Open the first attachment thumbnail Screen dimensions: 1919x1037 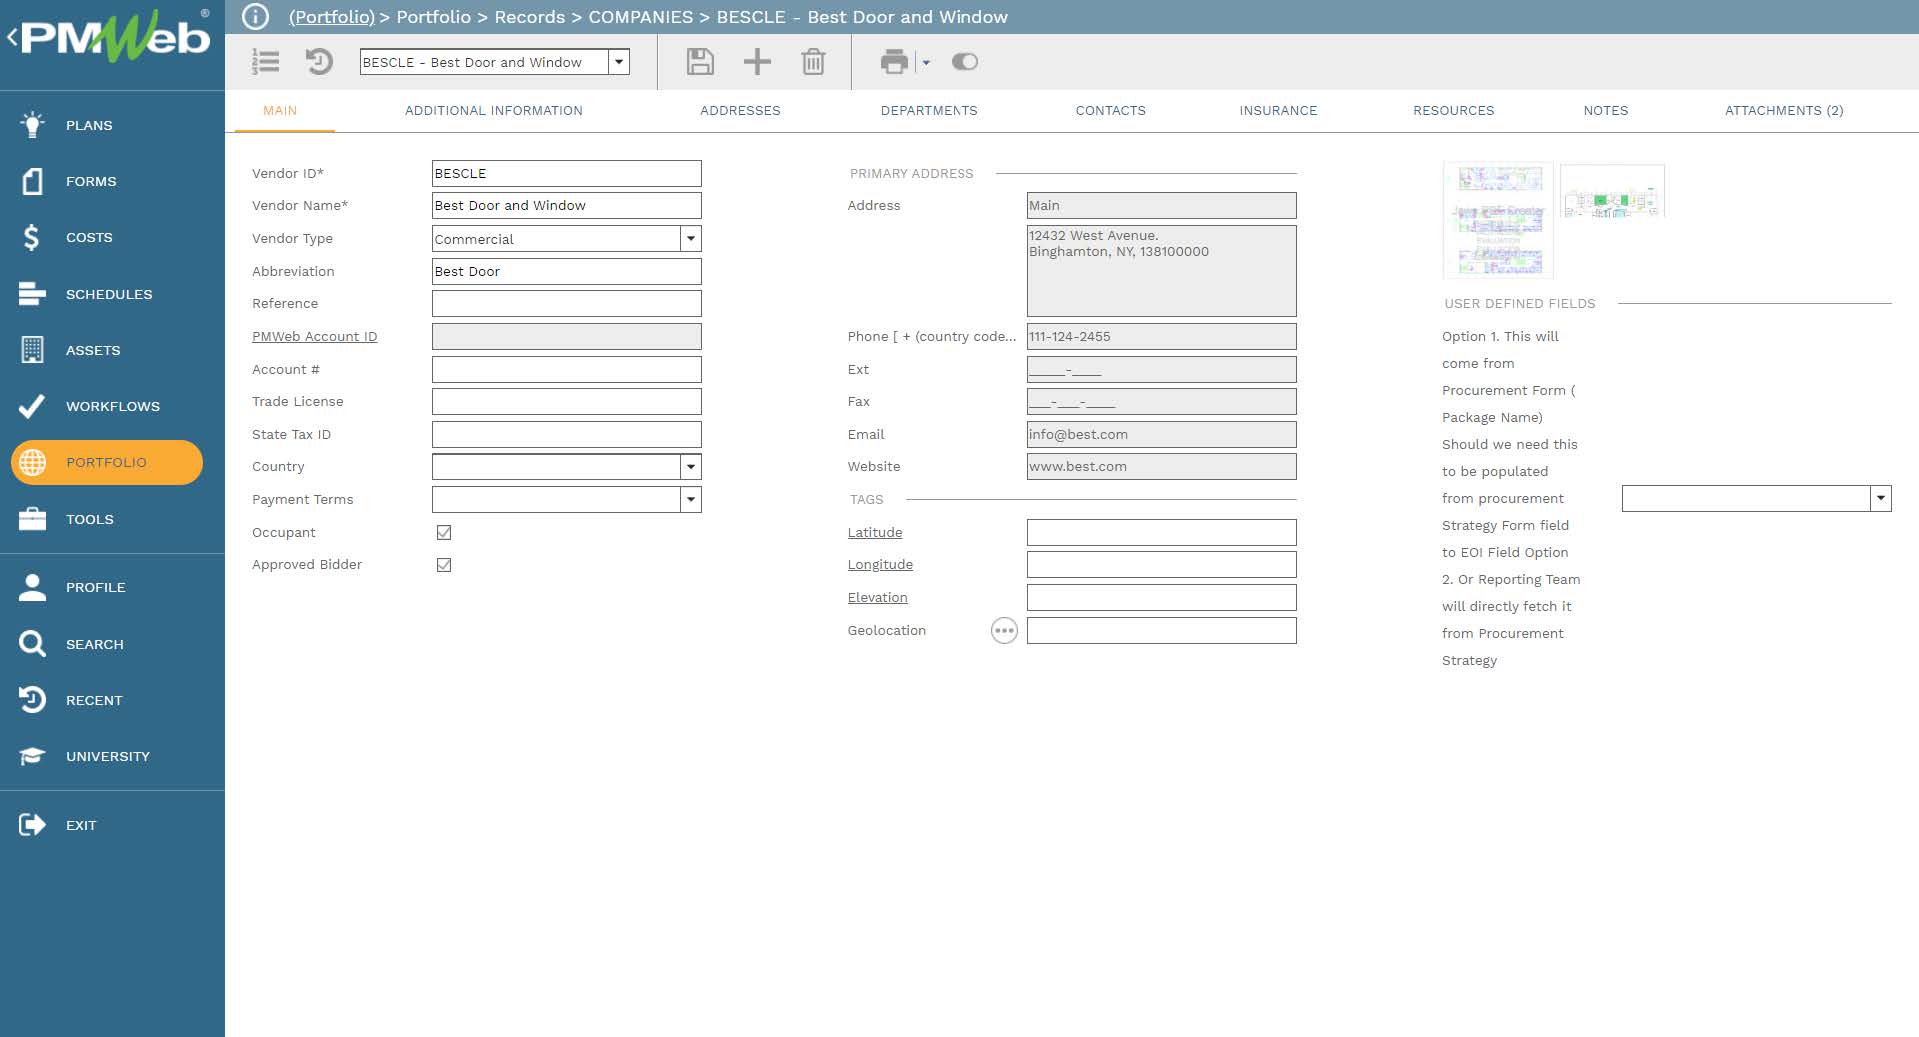pyautogui.click(x=1498, y=220)
